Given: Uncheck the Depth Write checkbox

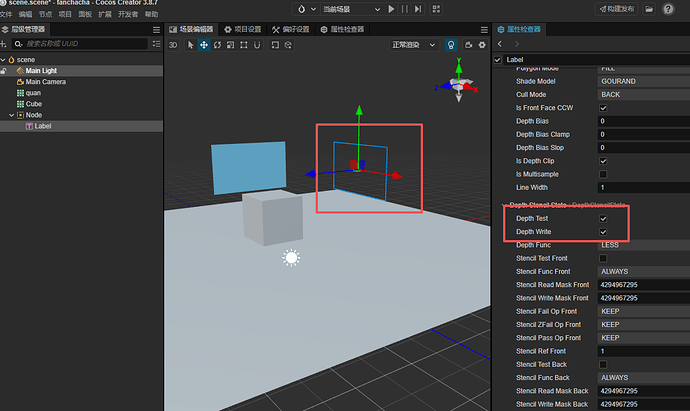Looking at the screenshot, I should click(603, 232).
